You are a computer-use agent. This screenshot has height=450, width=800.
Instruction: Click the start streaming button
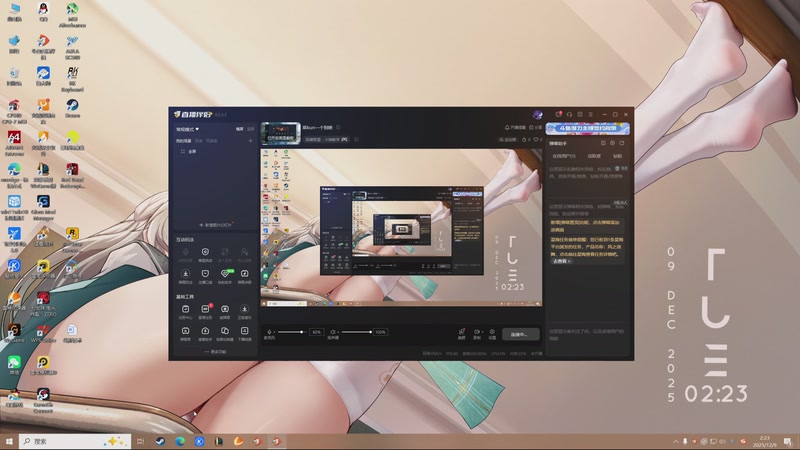[520, 334]
